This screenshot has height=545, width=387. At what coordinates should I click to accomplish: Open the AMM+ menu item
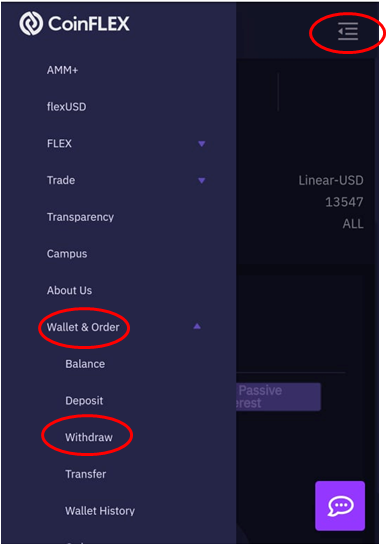point(63,70)
